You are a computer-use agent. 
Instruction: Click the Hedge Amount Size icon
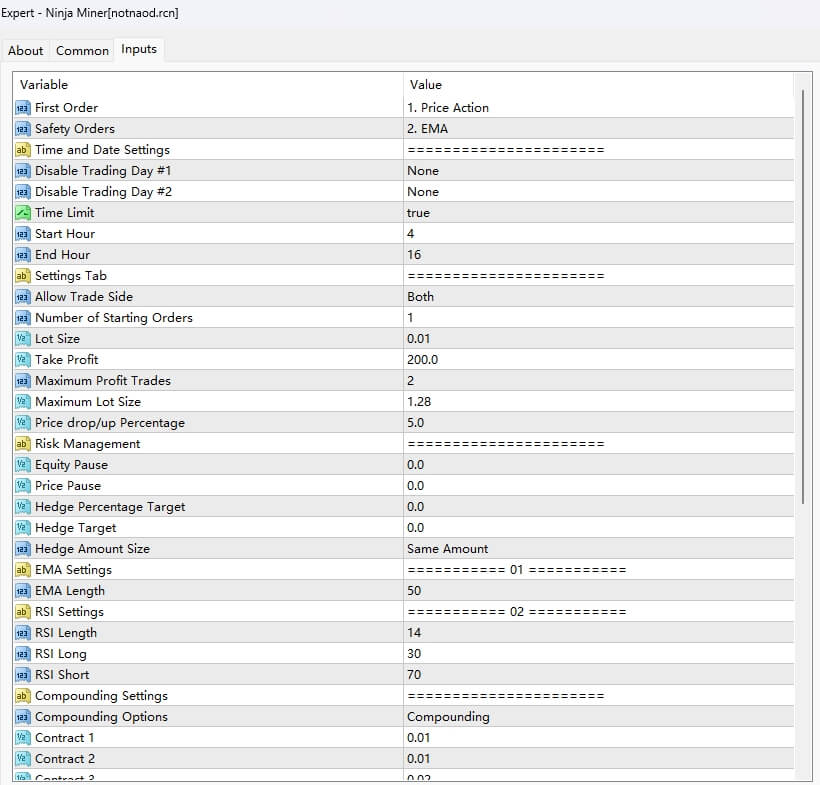22,549
